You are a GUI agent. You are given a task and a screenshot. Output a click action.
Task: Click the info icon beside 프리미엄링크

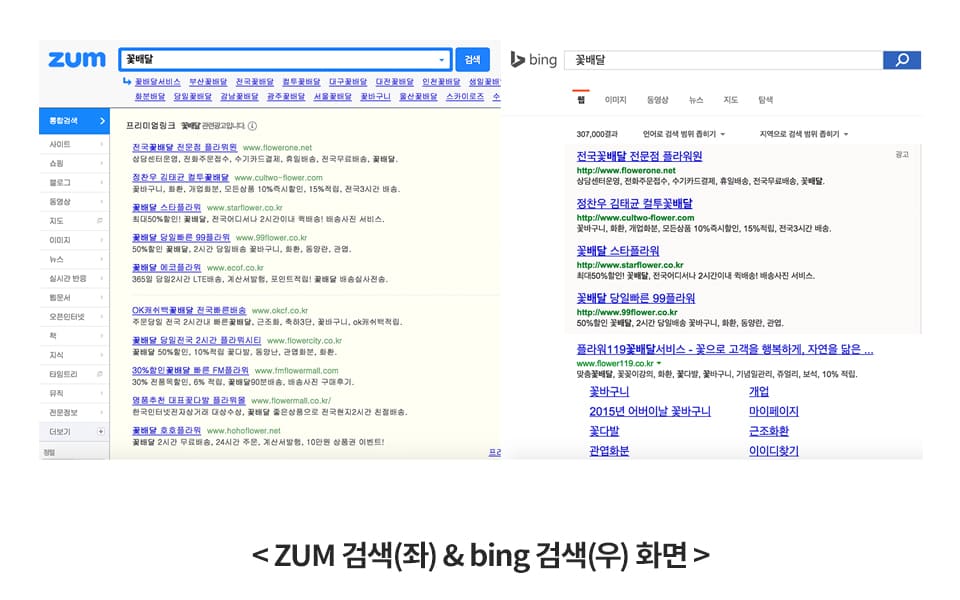(252, 126)
